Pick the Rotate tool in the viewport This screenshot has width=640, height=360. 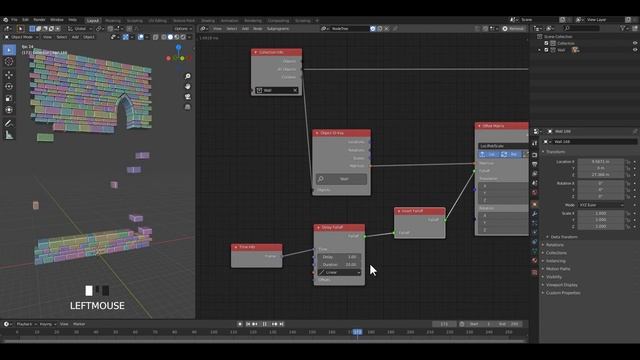pos(9,87)
